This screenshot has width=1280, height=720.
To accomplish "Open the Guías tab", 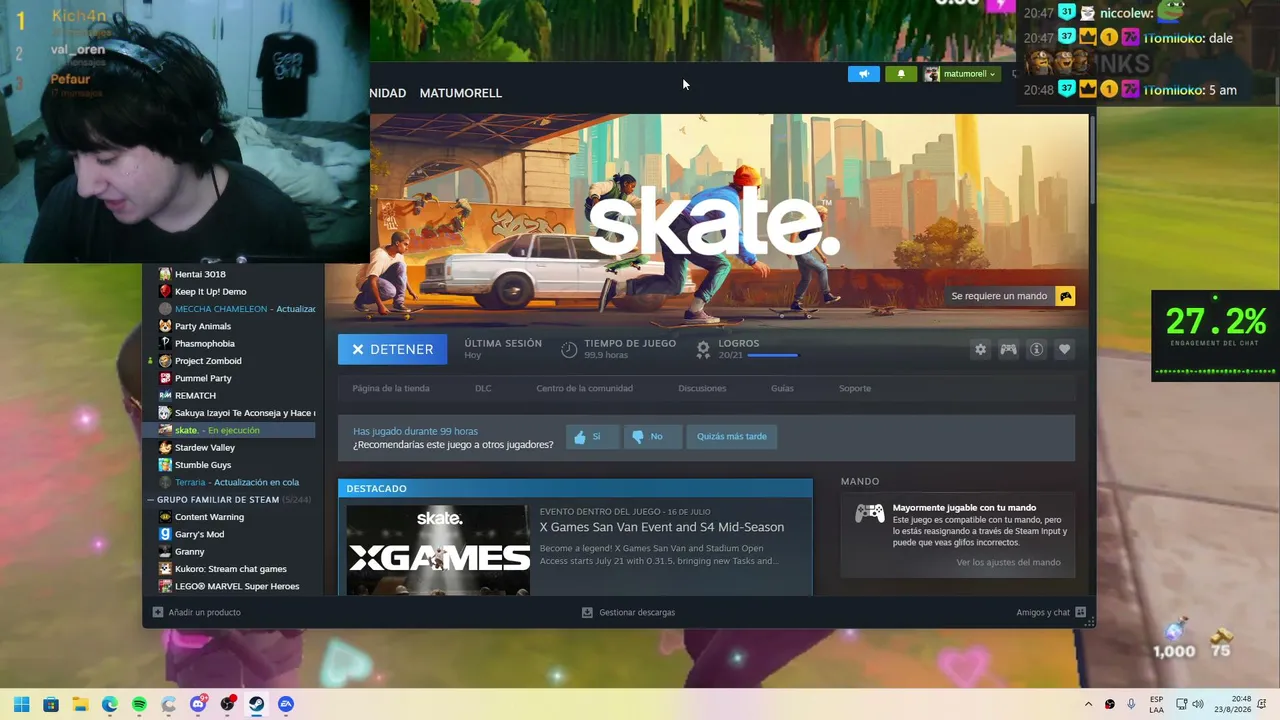I will (782, 388).
